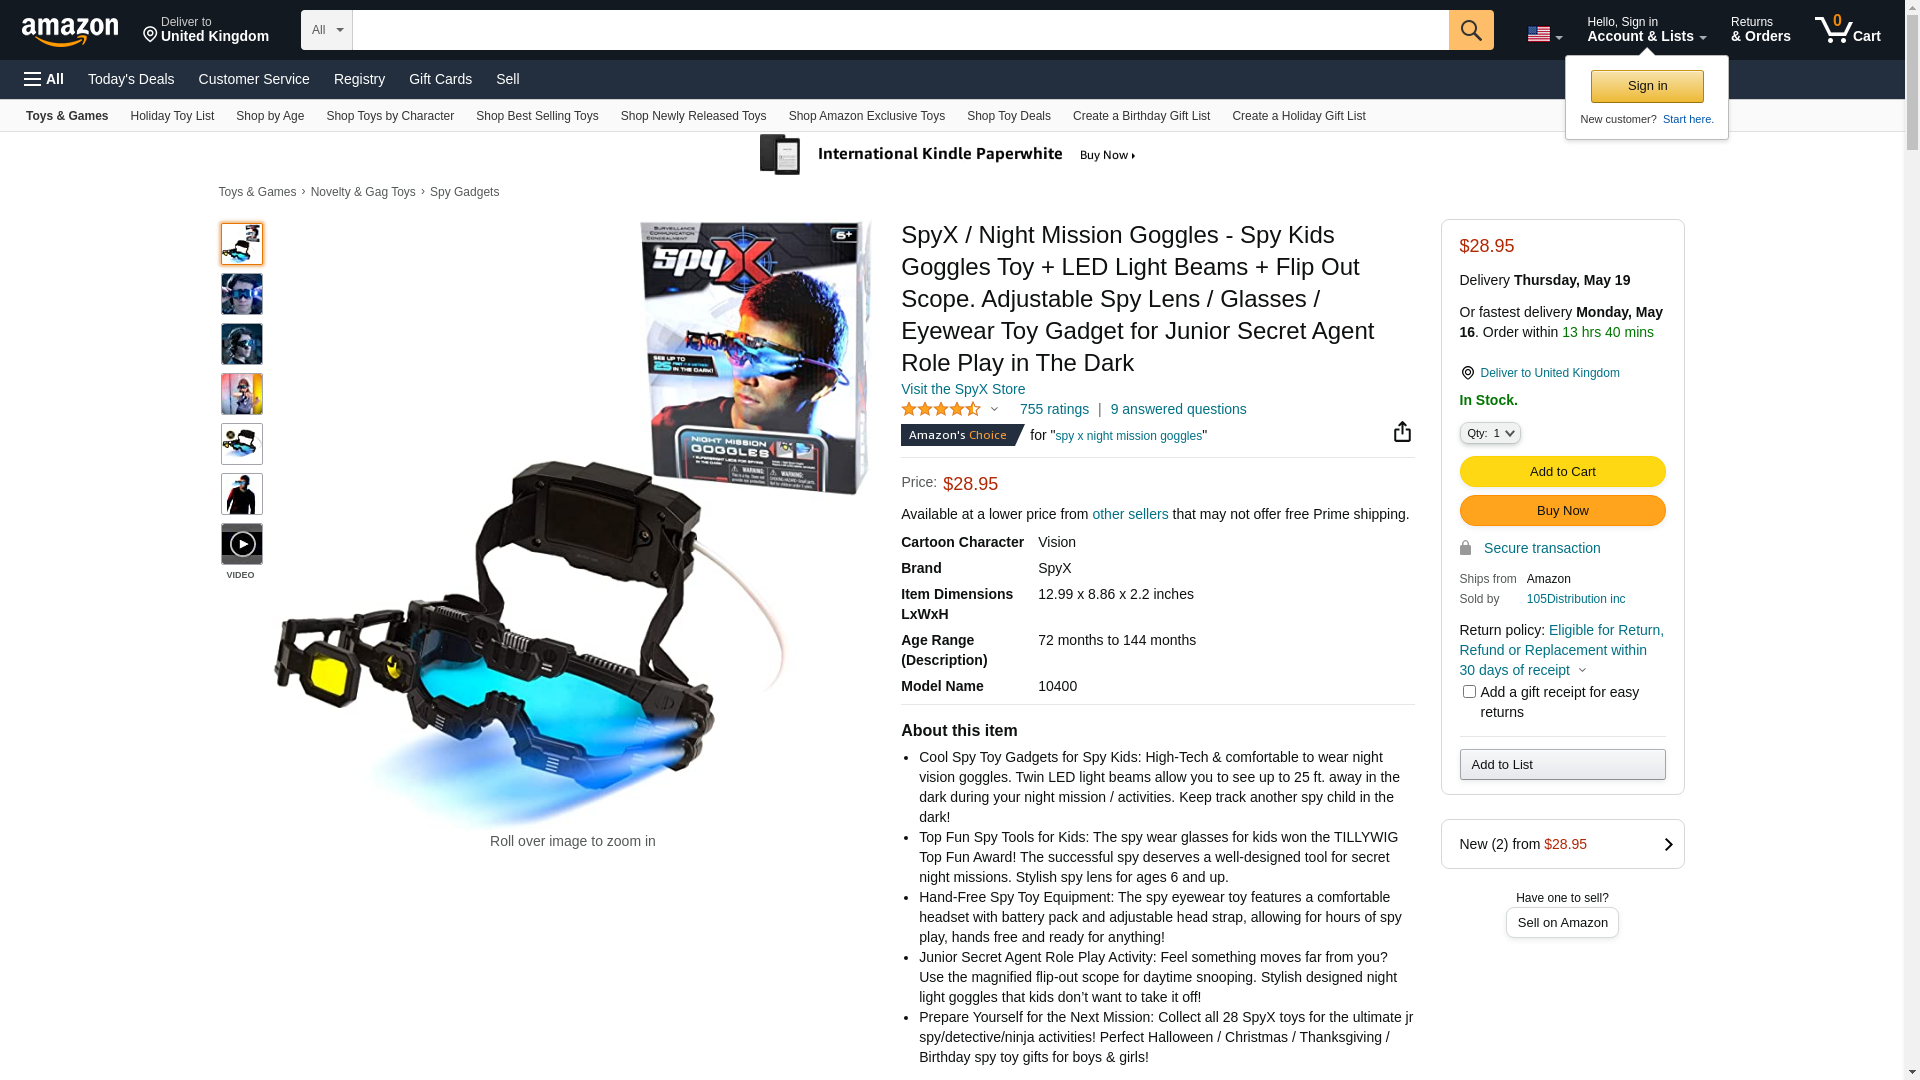1920x1080 pixels.
Task: Open the Qty quantity dropdown
Action: (x=1490, y=433)
